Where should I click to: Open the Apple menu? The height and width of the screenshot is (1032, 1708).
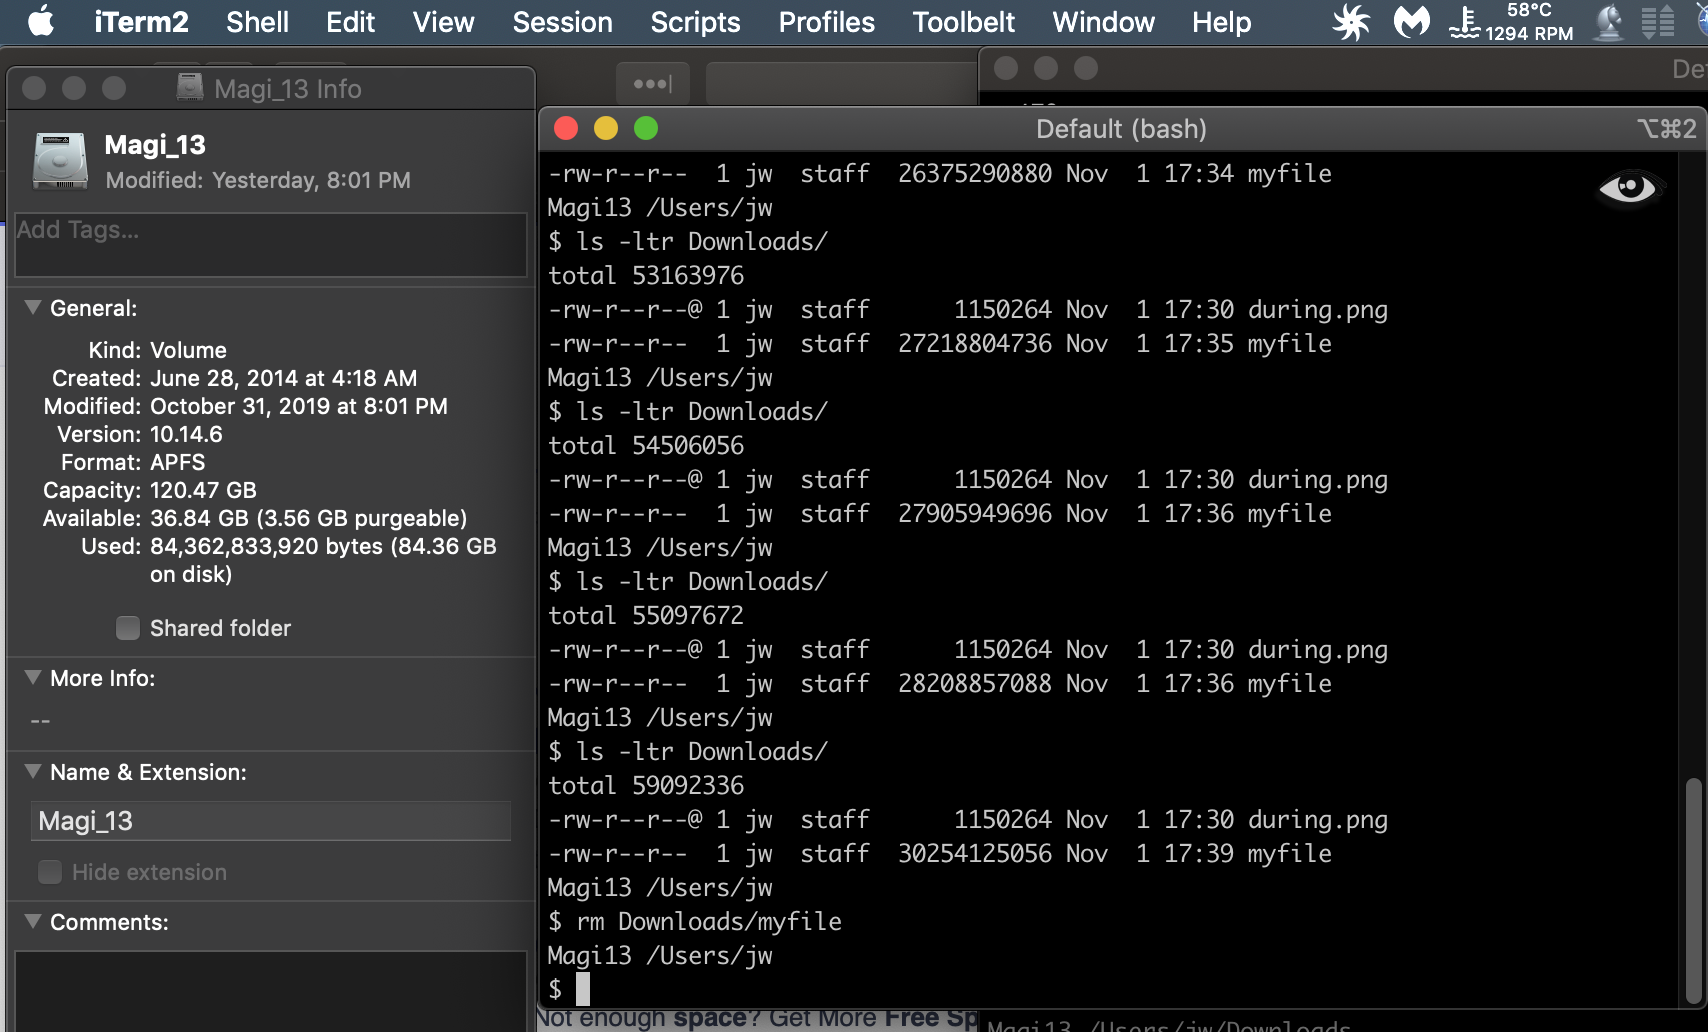[x=41, y=21]
